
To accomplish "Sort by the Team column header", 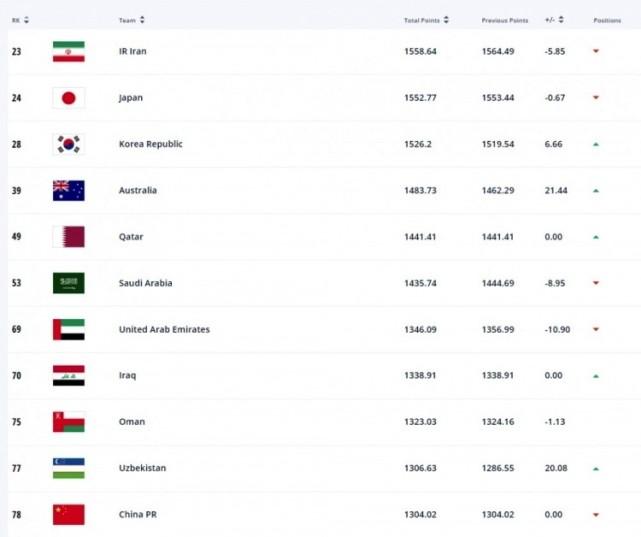I will point(131,20).
